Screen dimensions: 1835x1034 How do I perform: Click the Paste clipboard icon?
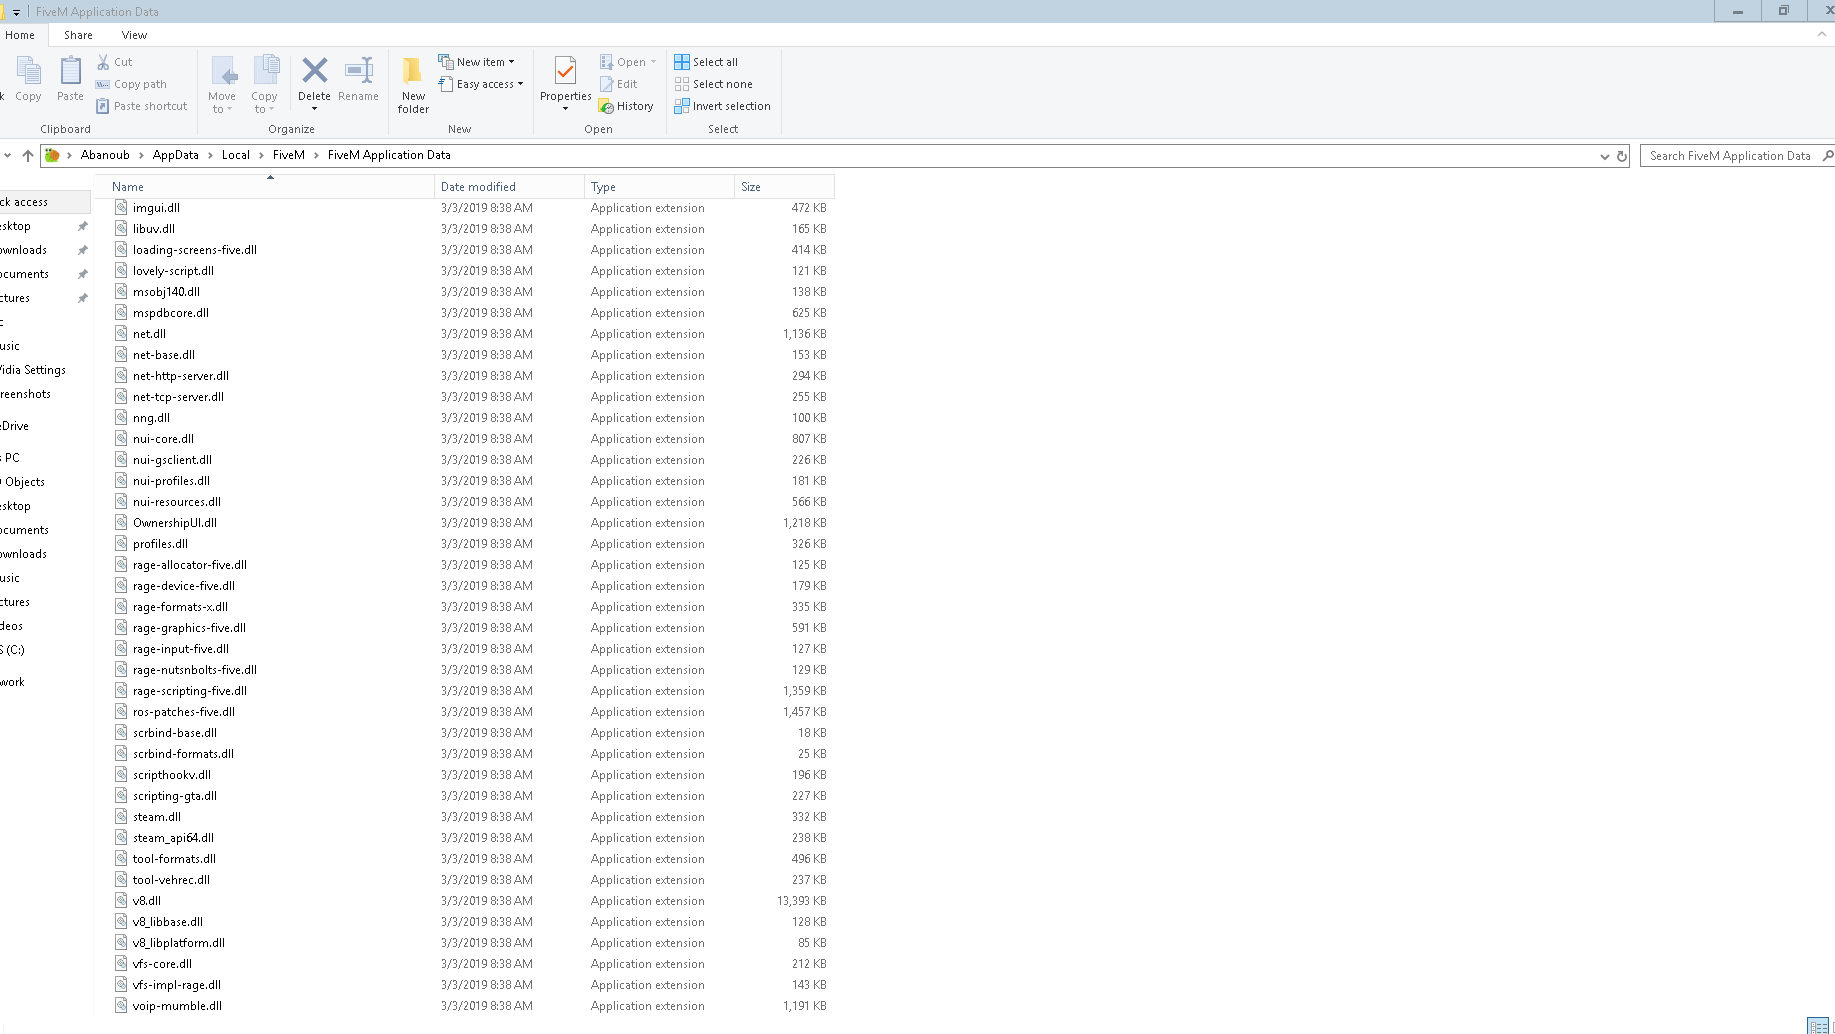point(70,72)
